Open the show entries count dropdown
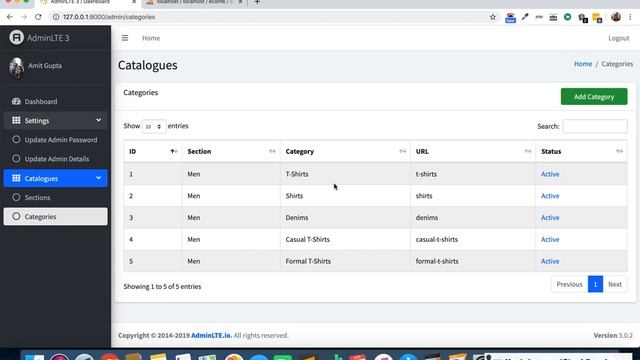The height and width of the screenshot is (360, 640). [x=154, y=127]
